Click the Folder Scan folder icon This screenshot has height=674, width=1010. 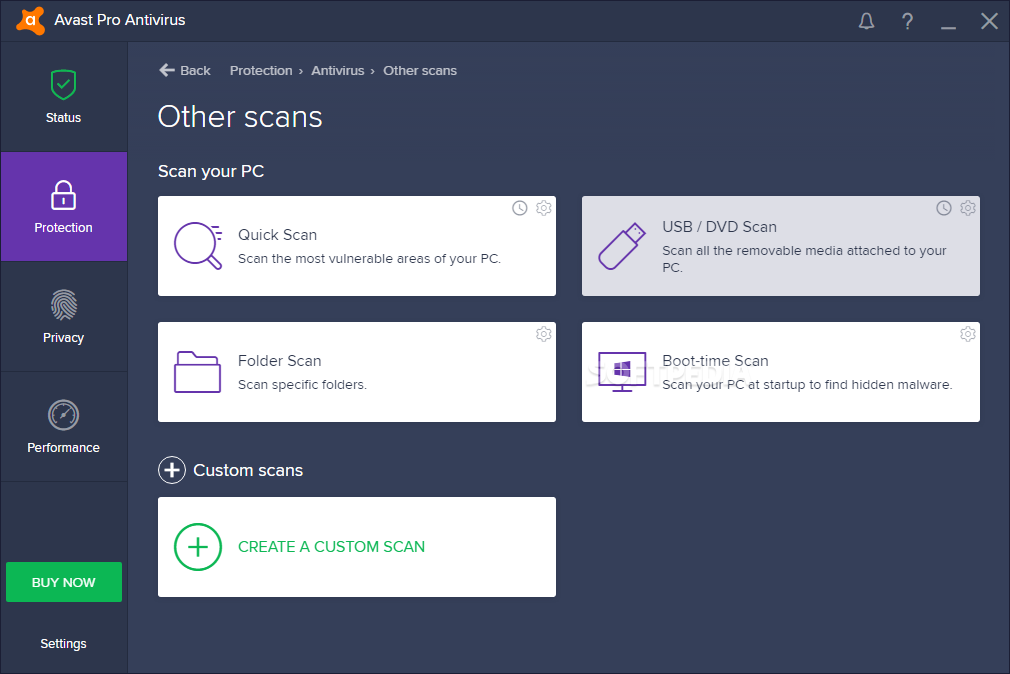pos(197,372)
